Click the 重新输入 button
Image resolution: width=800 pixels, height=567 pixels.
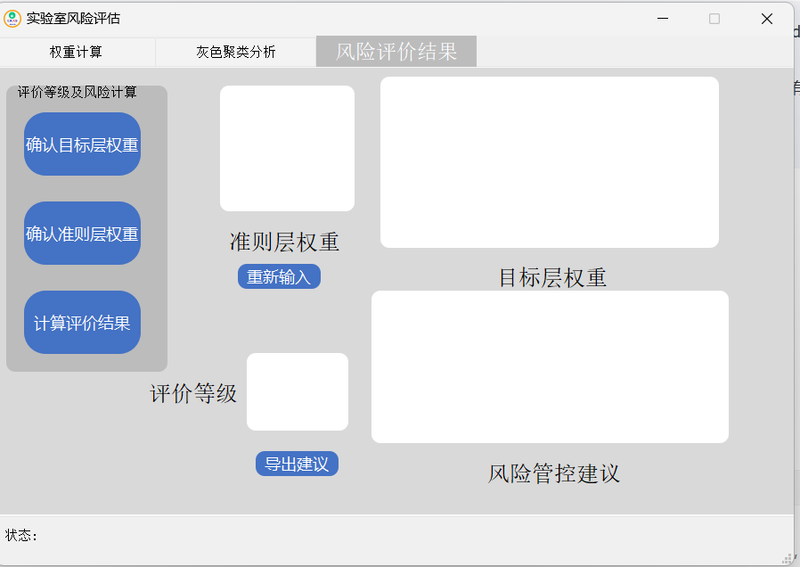point(279,277)
